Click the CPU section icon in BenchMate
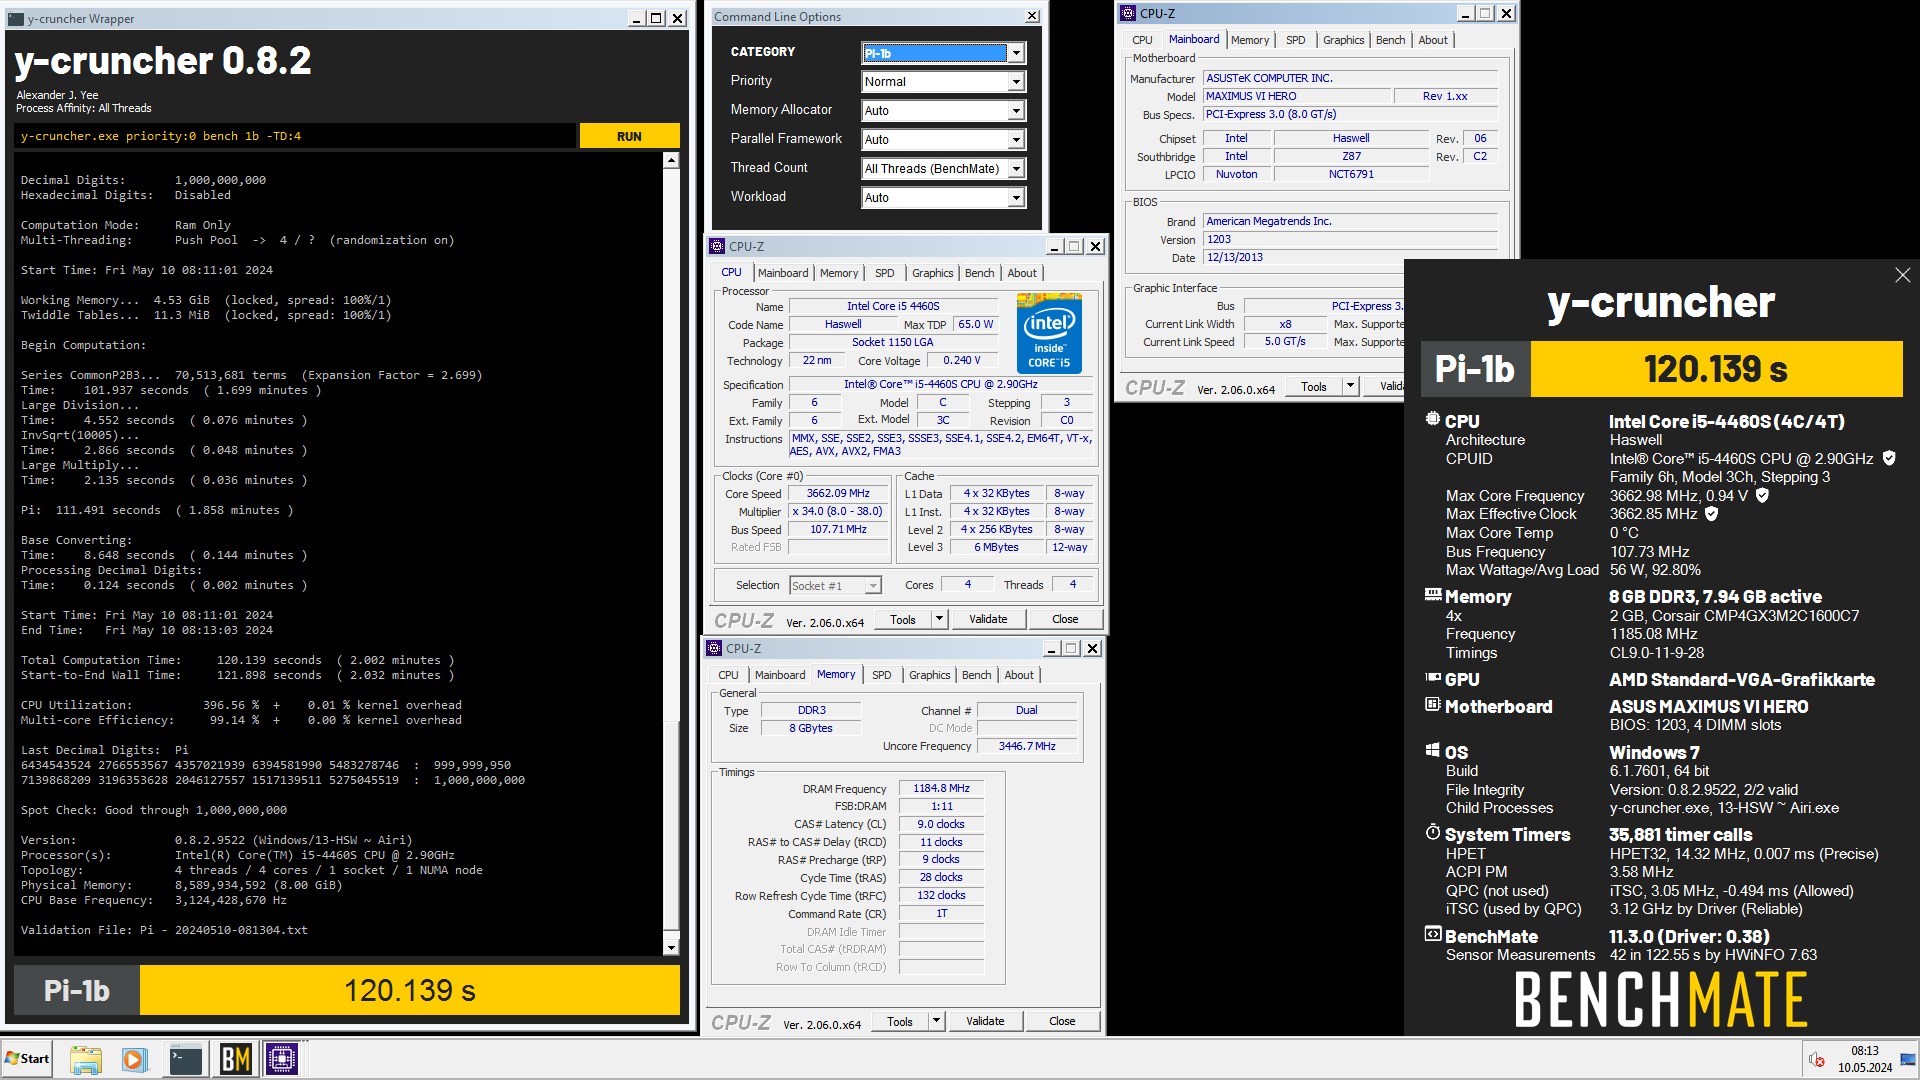The width and height of the screenshot is (1920, 1080). click(x=1433, y=420)
